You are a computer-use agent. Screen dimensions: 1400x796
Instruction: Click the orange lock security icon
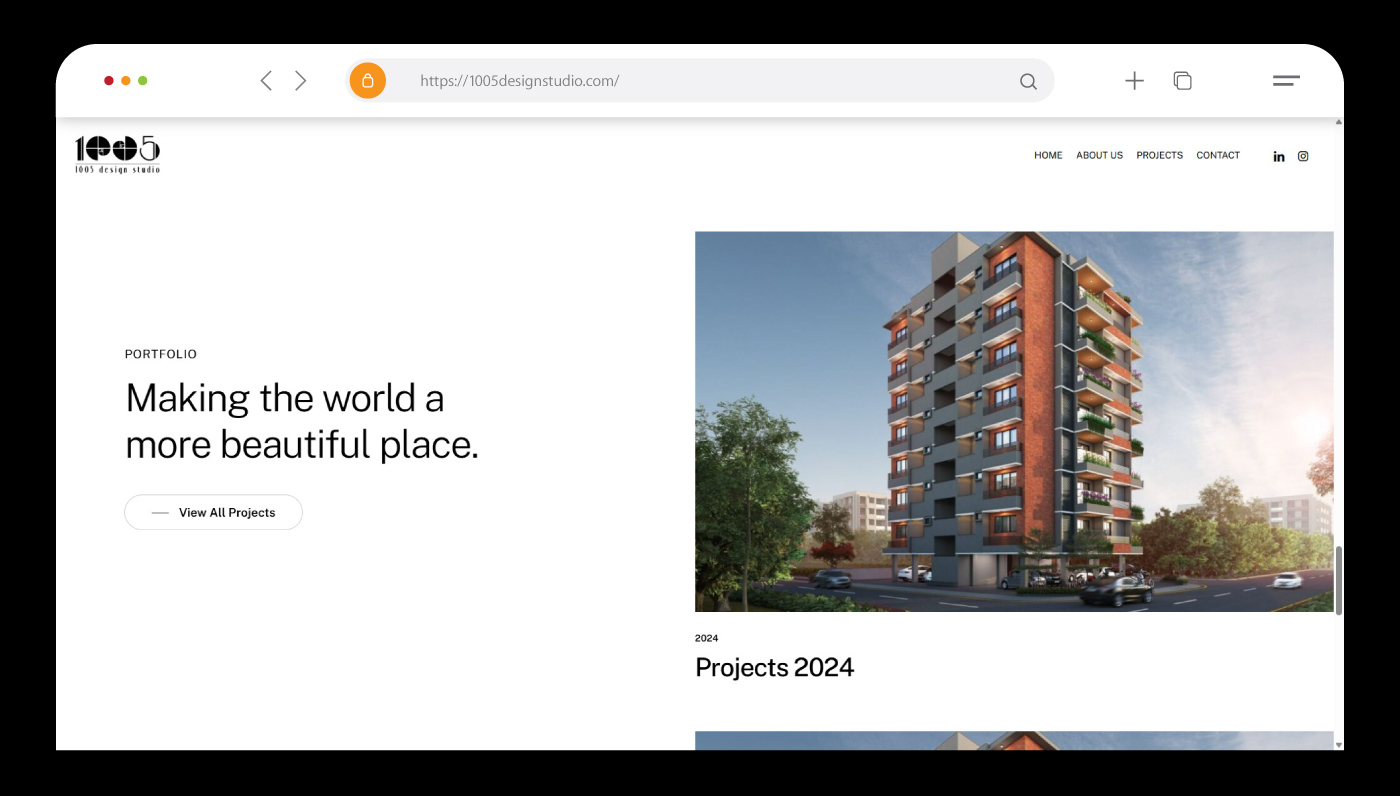367,81
